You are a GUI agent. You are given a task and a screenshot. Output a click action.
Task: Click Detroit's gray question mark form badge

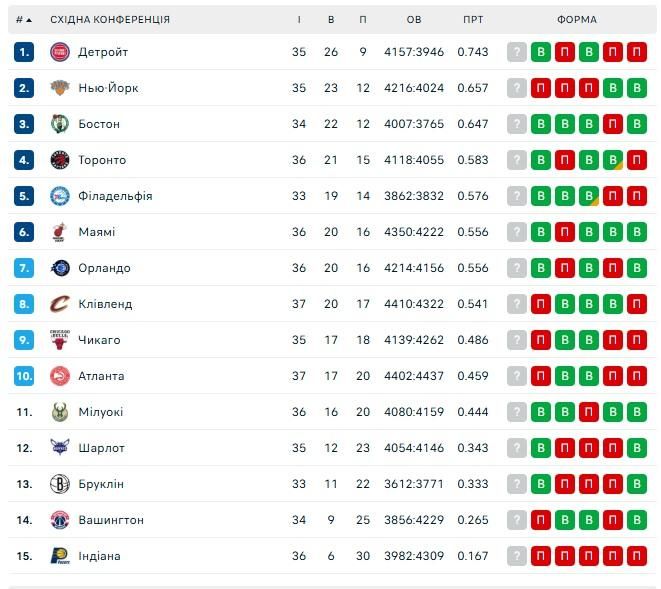click(x=516, y=52)
